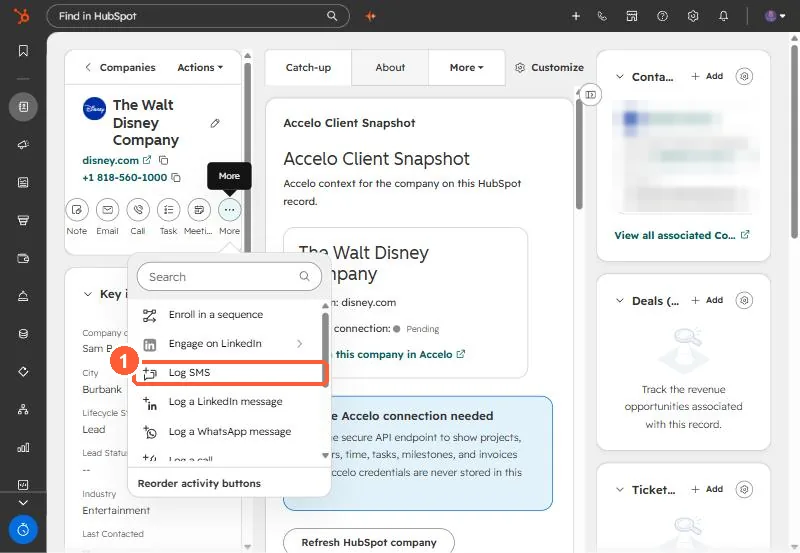Go back to Companies list
800x553 pixels.
(x=120, y=67)
